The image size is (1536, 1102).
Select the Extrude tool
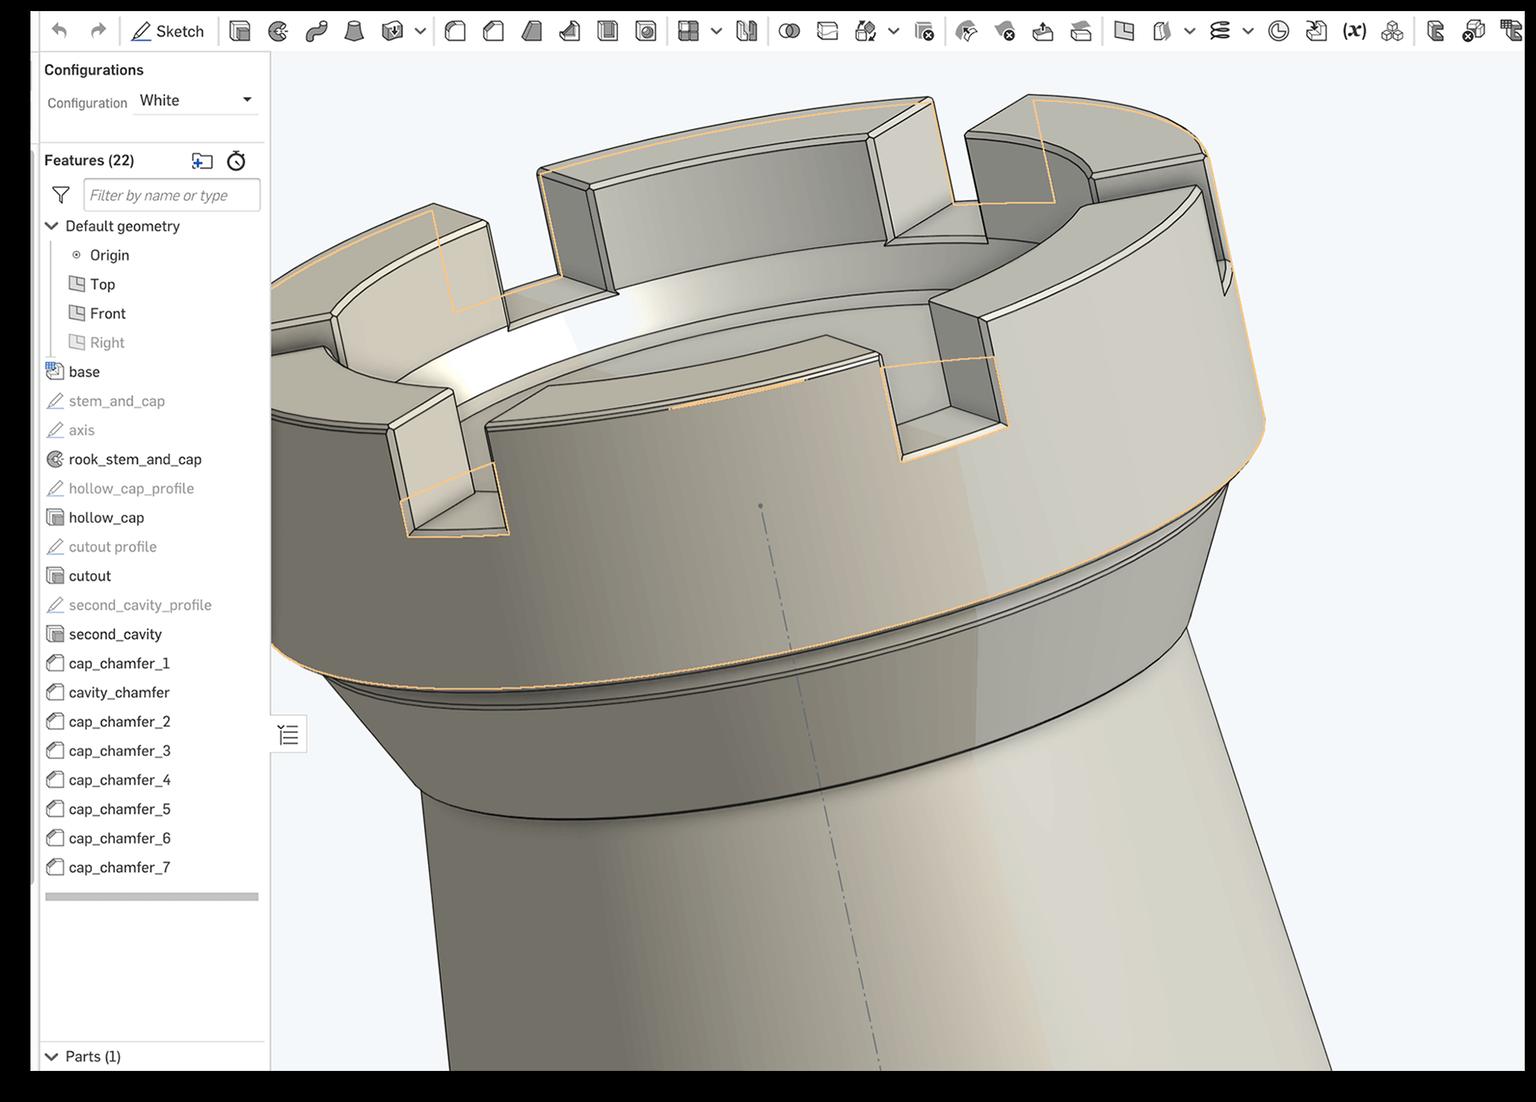coord(240,31)
